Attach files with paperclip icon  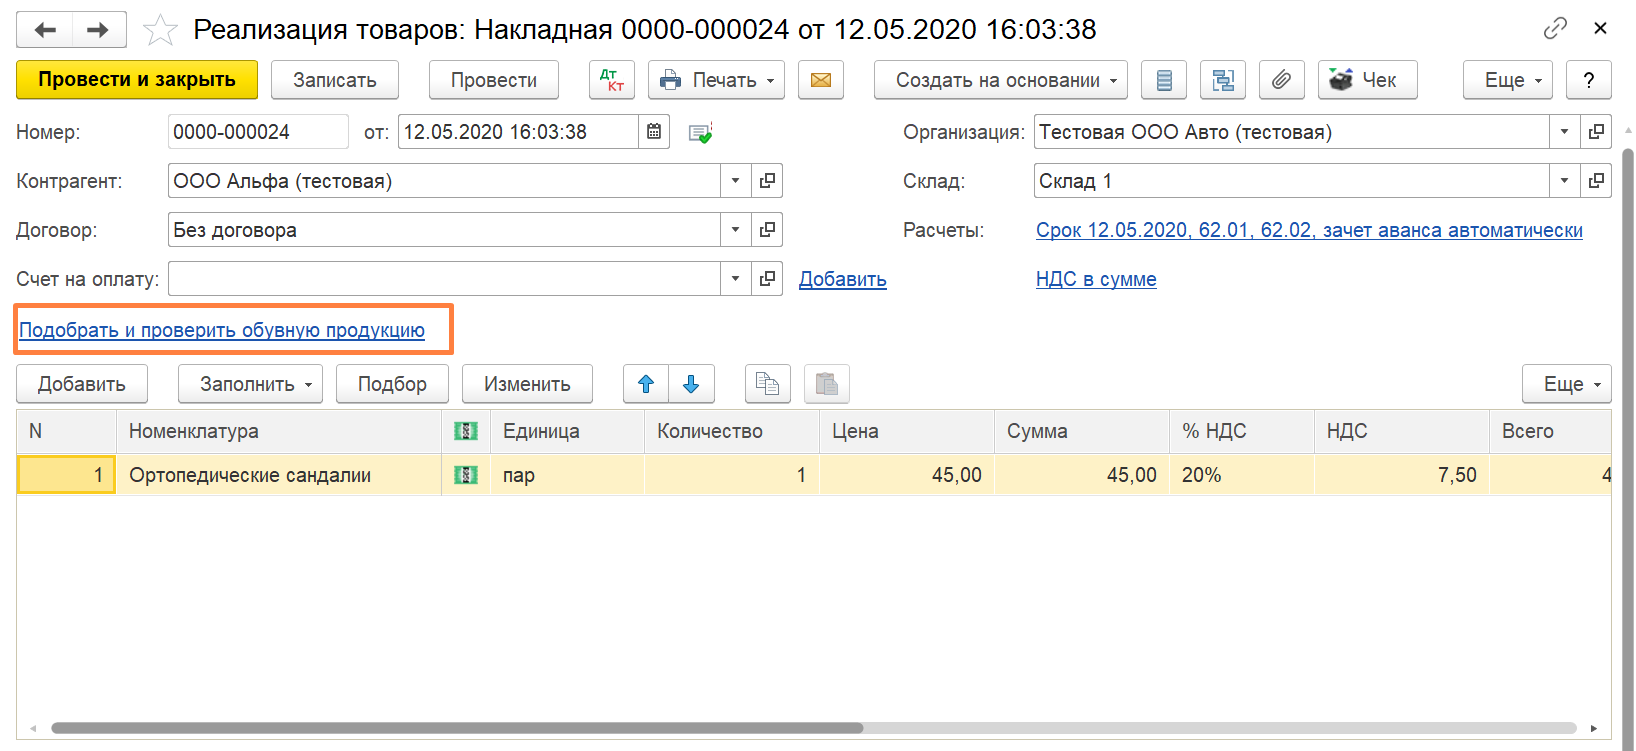coord(1282,80)
